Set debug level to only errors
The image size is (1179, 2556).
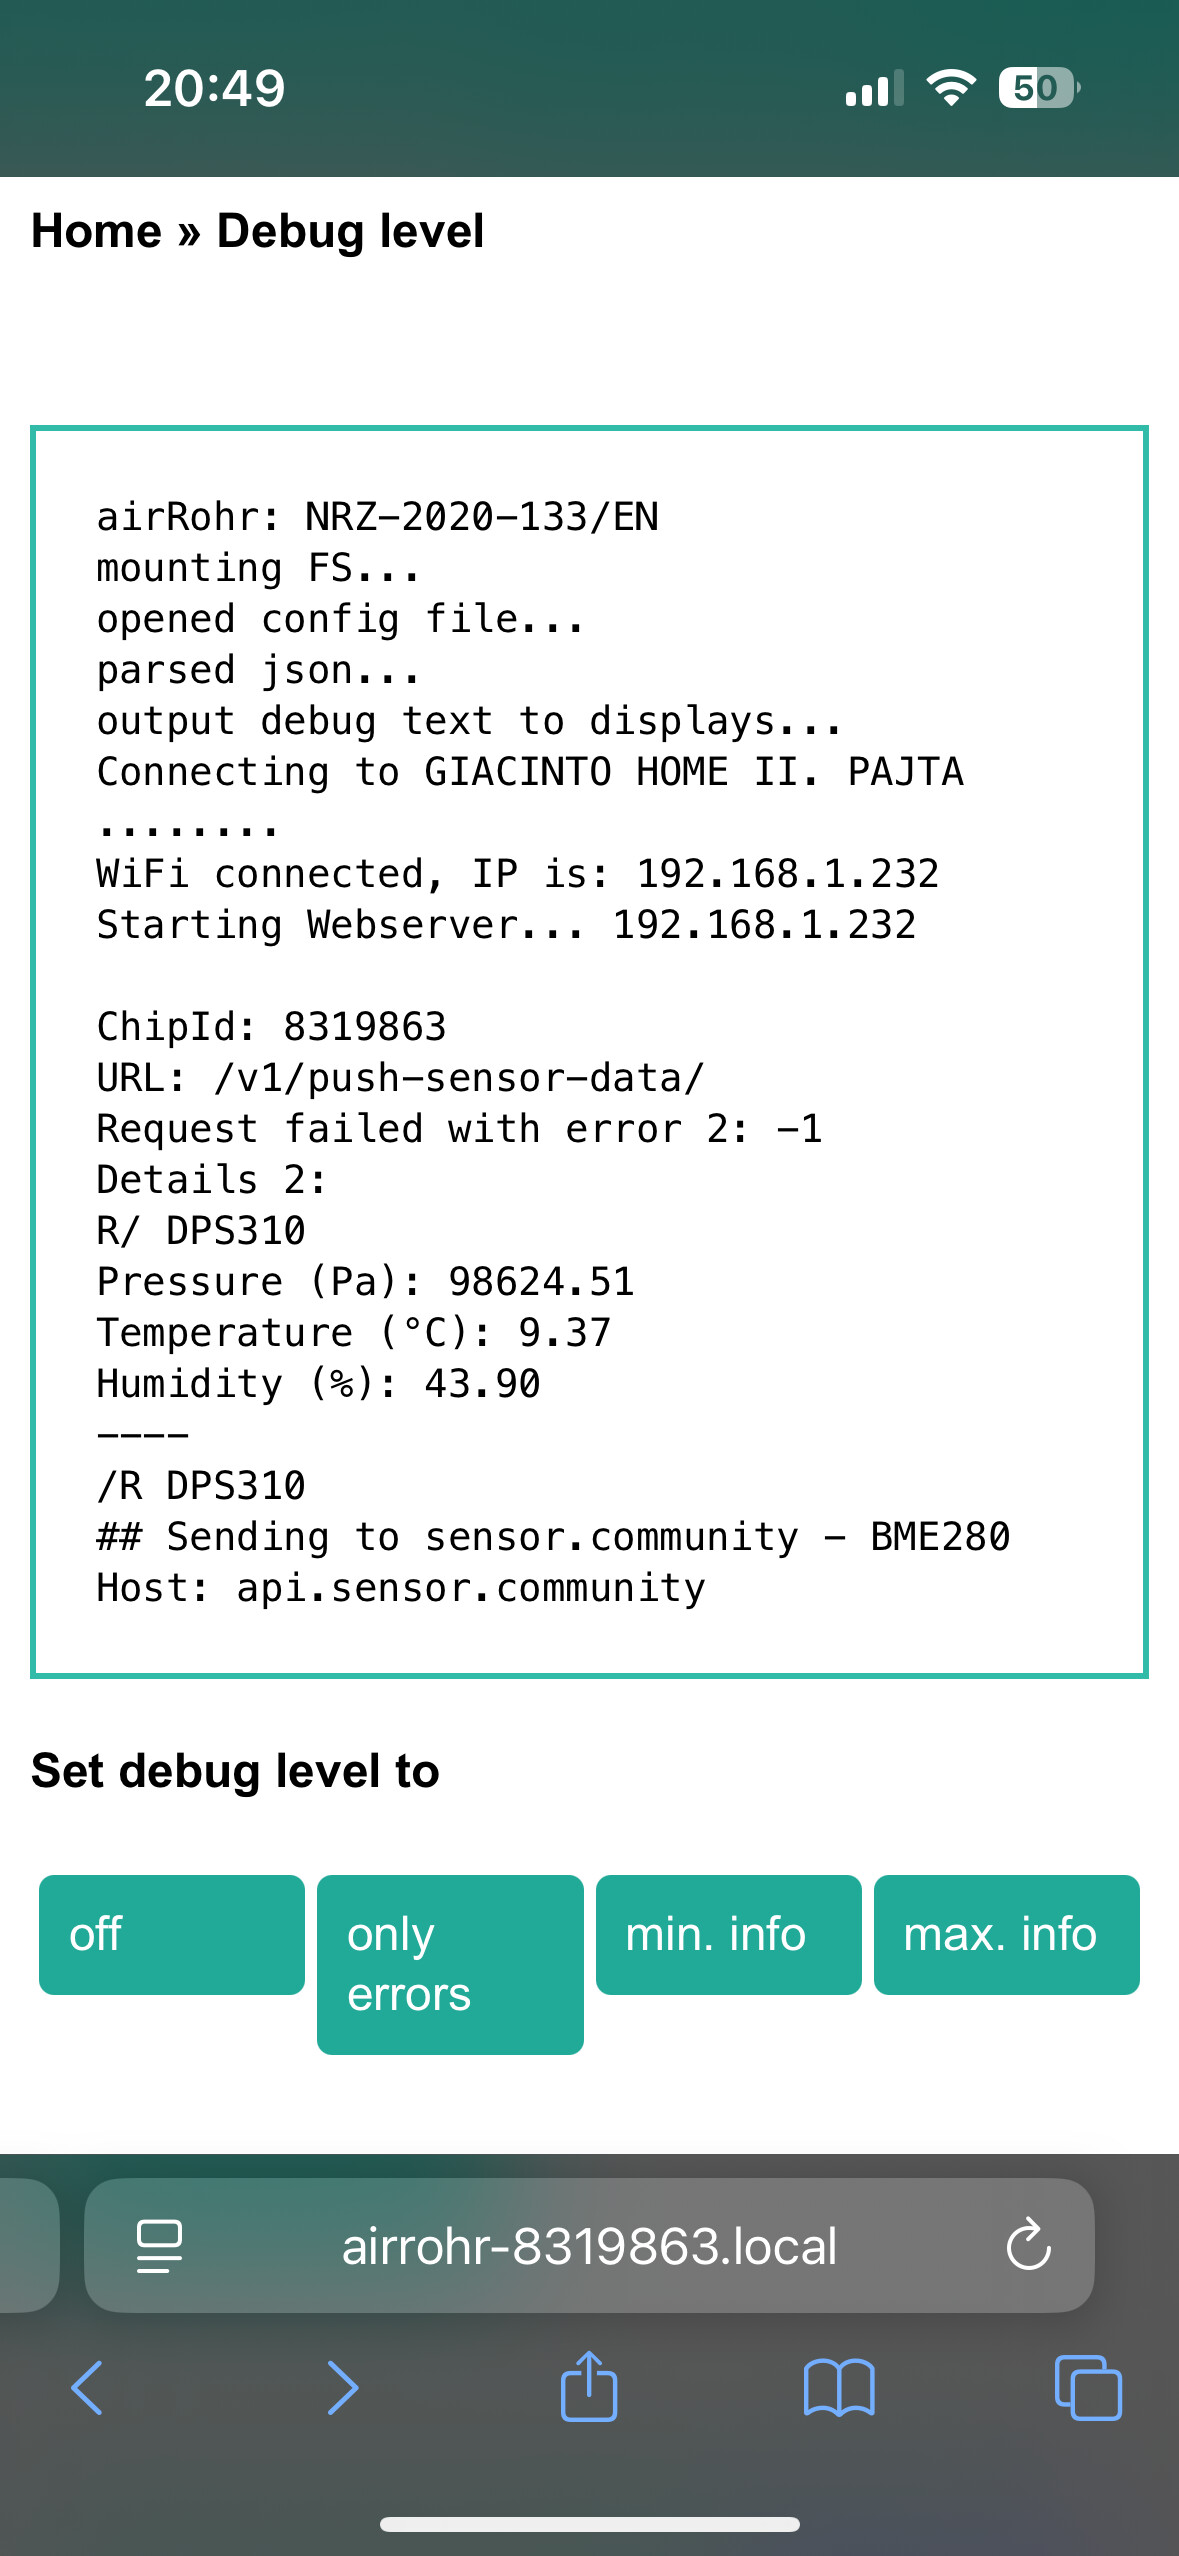coord(450,1965)
